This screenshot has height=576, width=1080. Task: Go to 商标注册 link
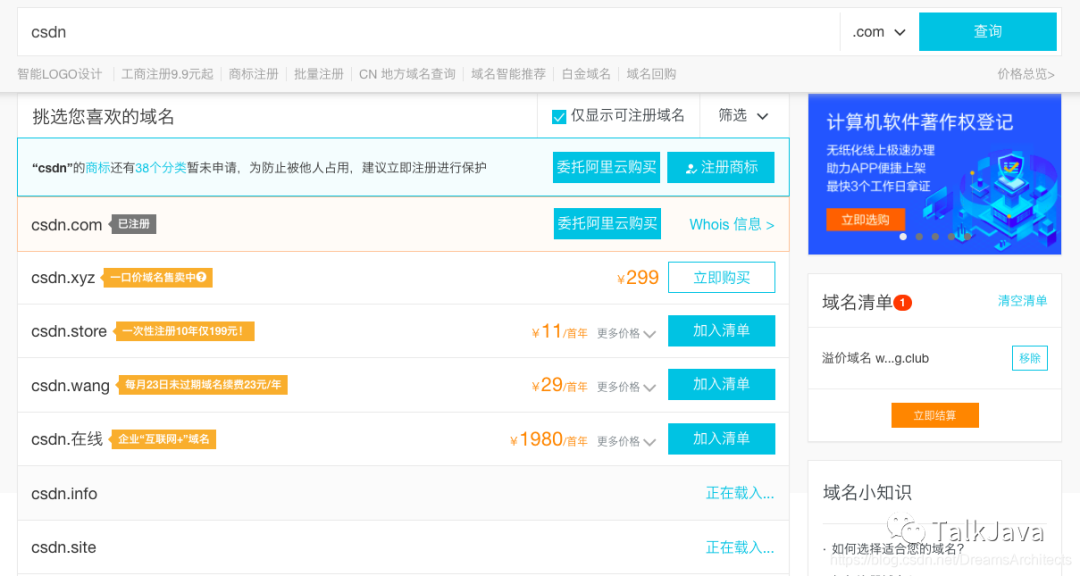[253, 74]
